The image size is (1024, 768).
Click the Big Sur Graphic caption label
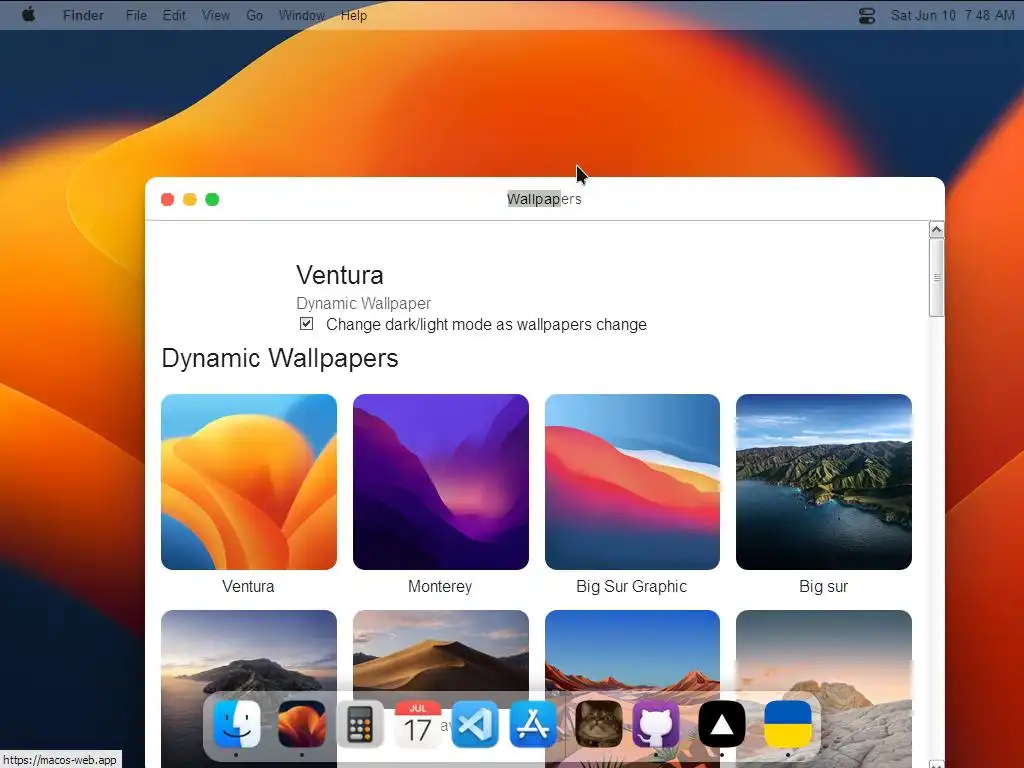coord(632,586)
